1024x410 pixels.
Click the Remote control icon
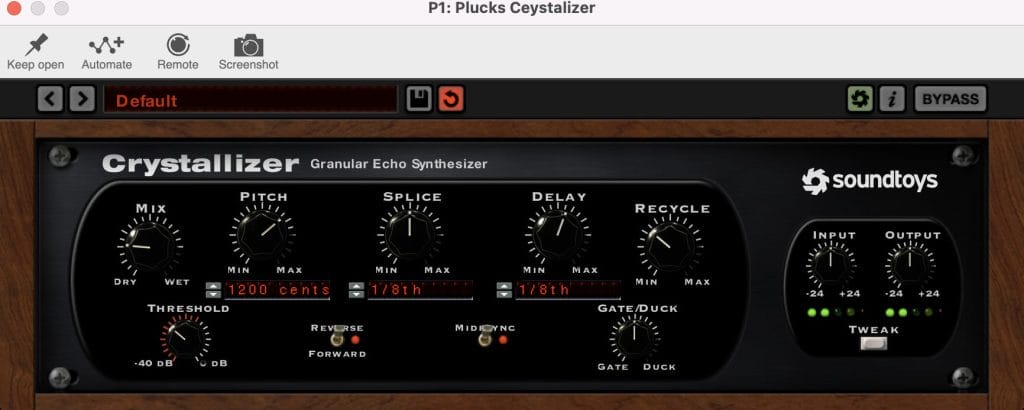pos(178,45)
